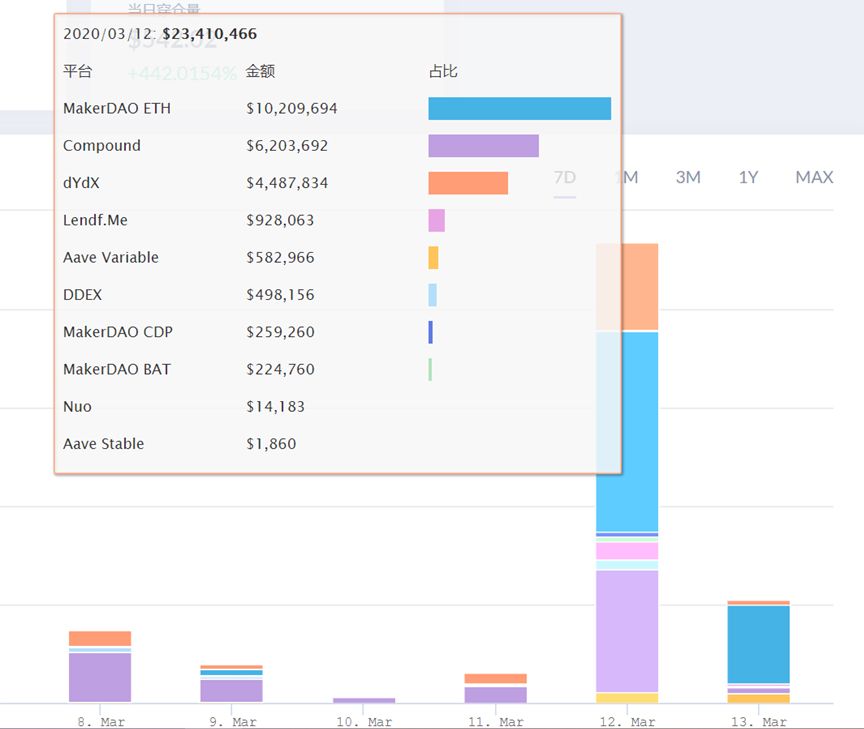The width and height of the screenshot is (864, 729).
Task: Click the 12. Mar axis date label
Action: tap(627, 721)
